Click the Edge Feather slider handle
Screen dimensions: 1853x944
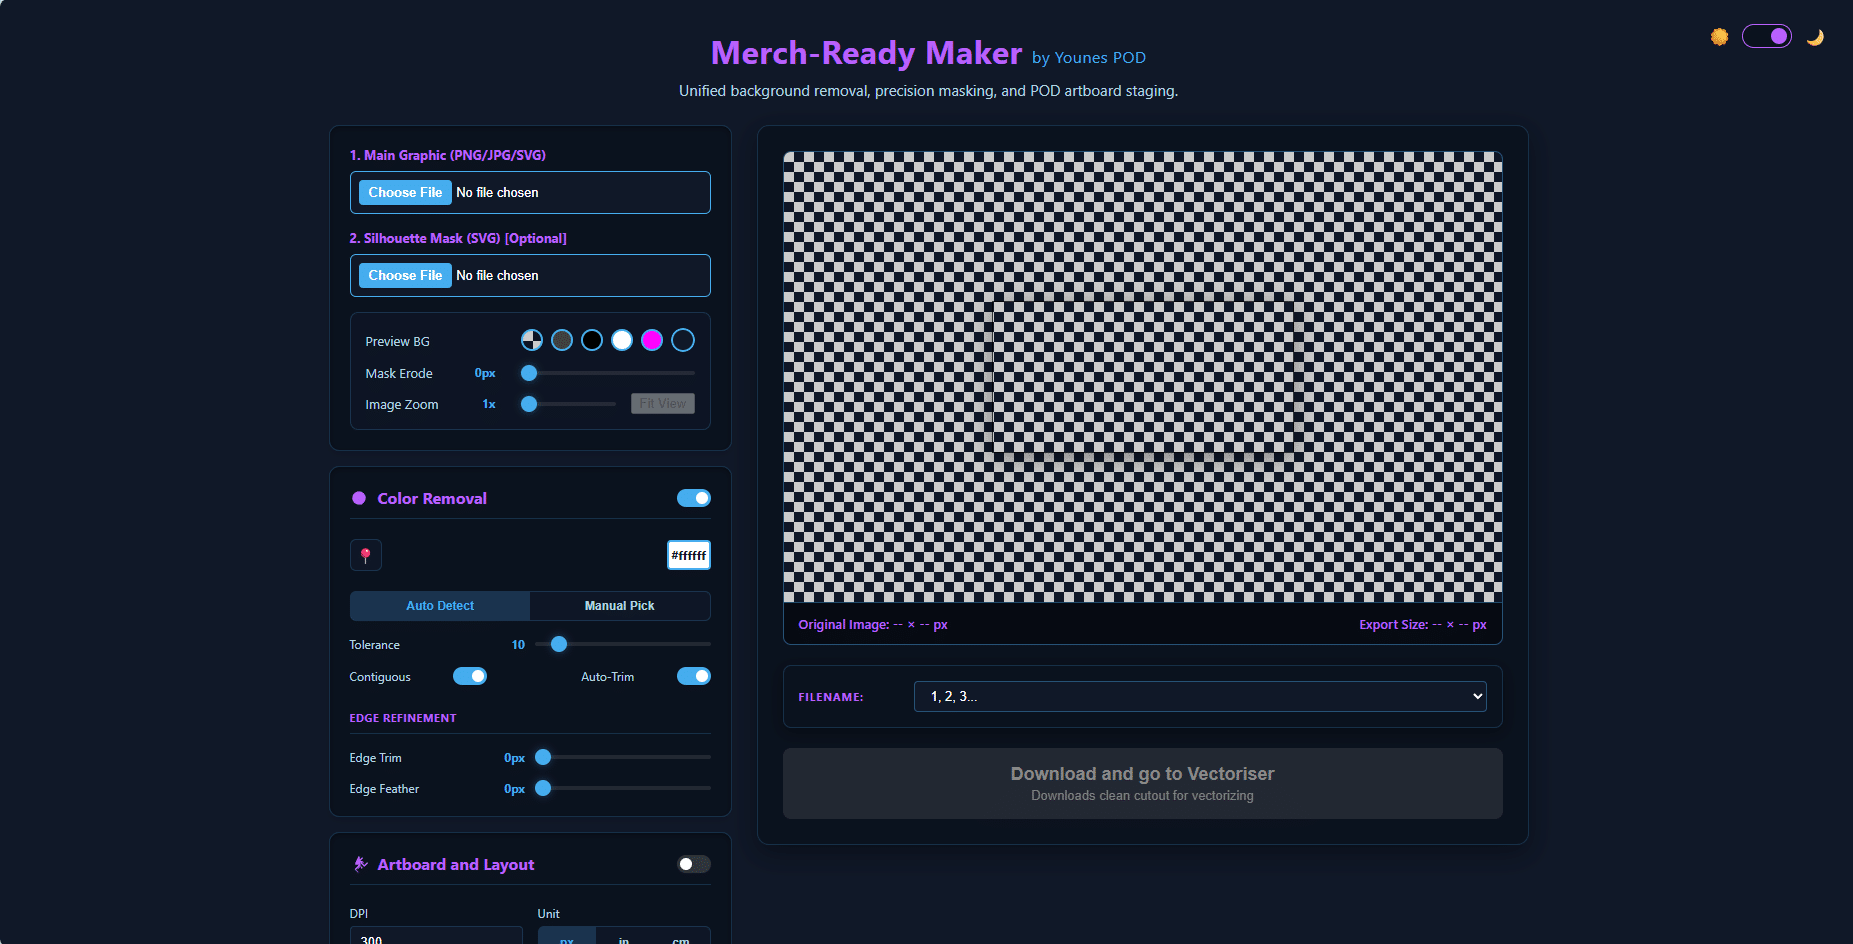point(543,788)
